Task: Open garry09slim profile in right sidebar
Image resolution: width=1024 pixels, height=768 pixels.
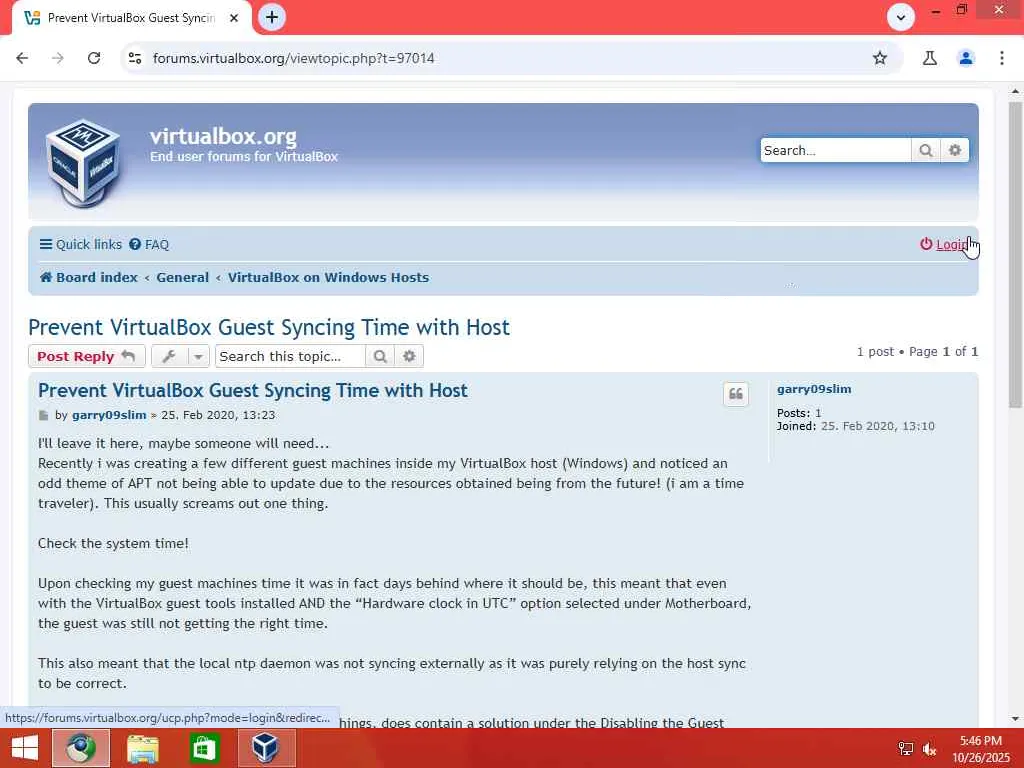Action: tap(814, 389)
